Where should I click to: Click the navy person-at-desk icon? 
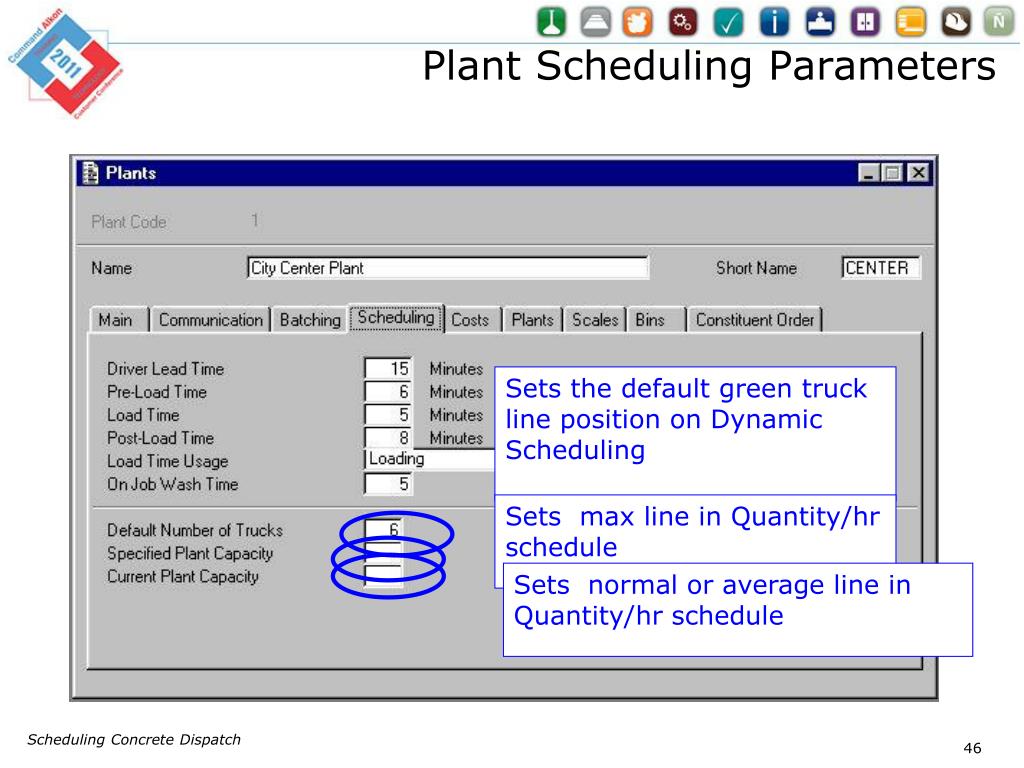tap(820, 22)
